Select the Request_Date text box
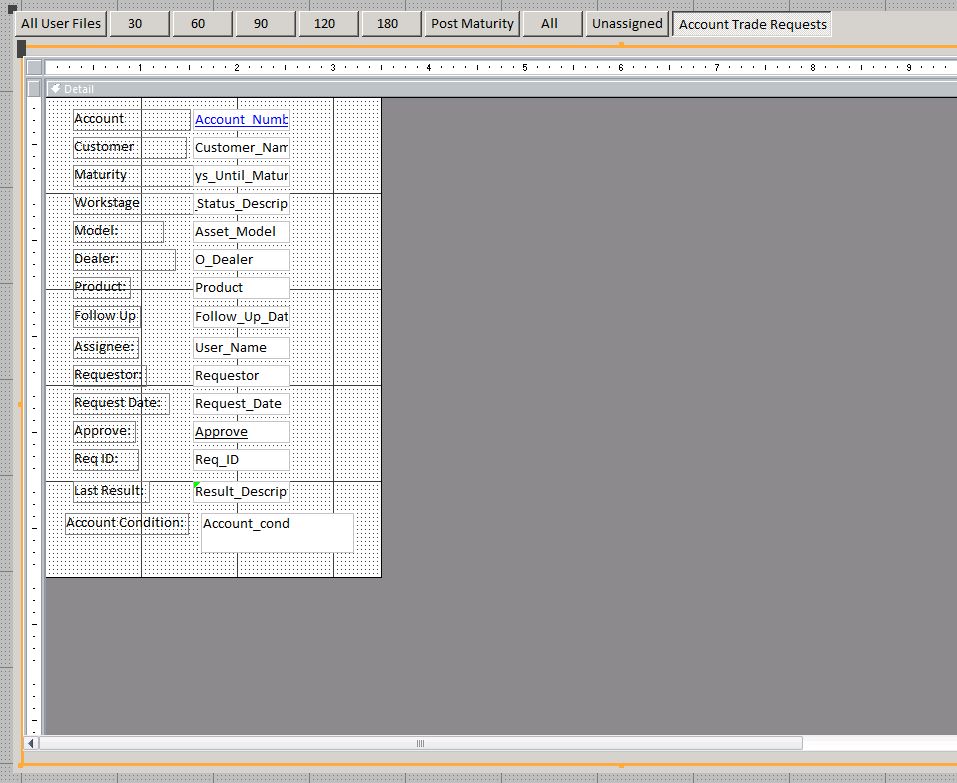The width and height of the screenshot is (957, 783). click(x=241, y=404)
